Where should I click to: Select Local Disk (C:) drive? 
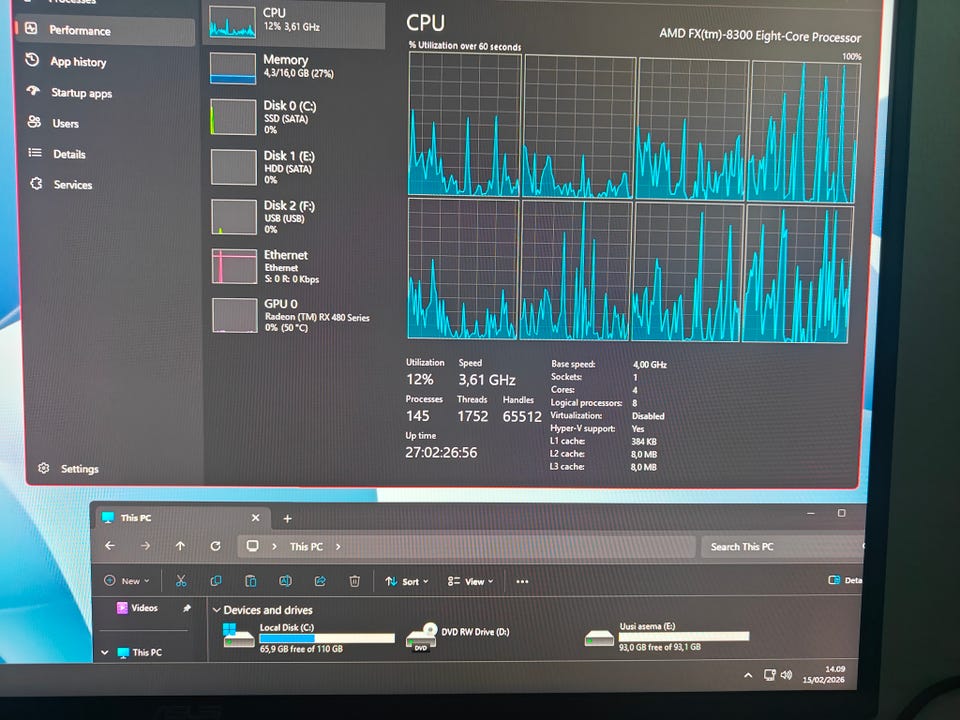point(309,637)
